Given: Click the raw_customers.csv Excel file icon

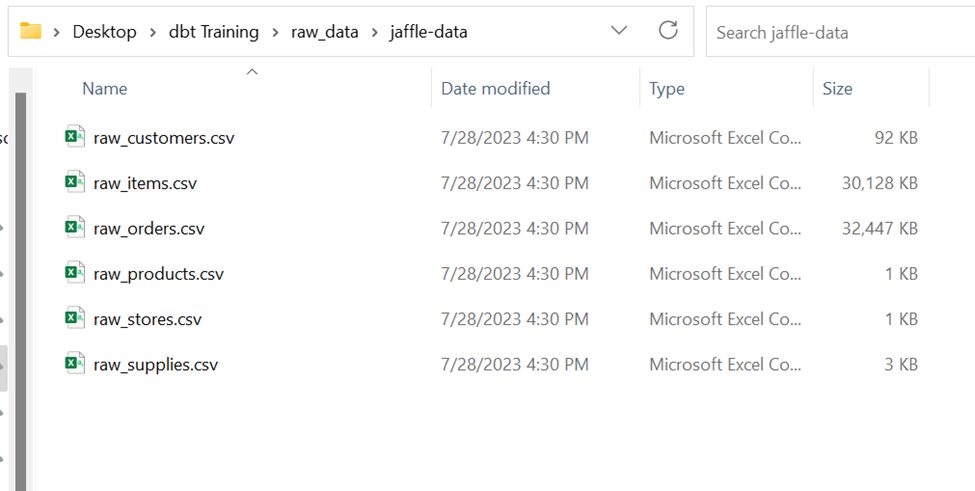Looking at the screenshot, I should click(x=75, y=137).
